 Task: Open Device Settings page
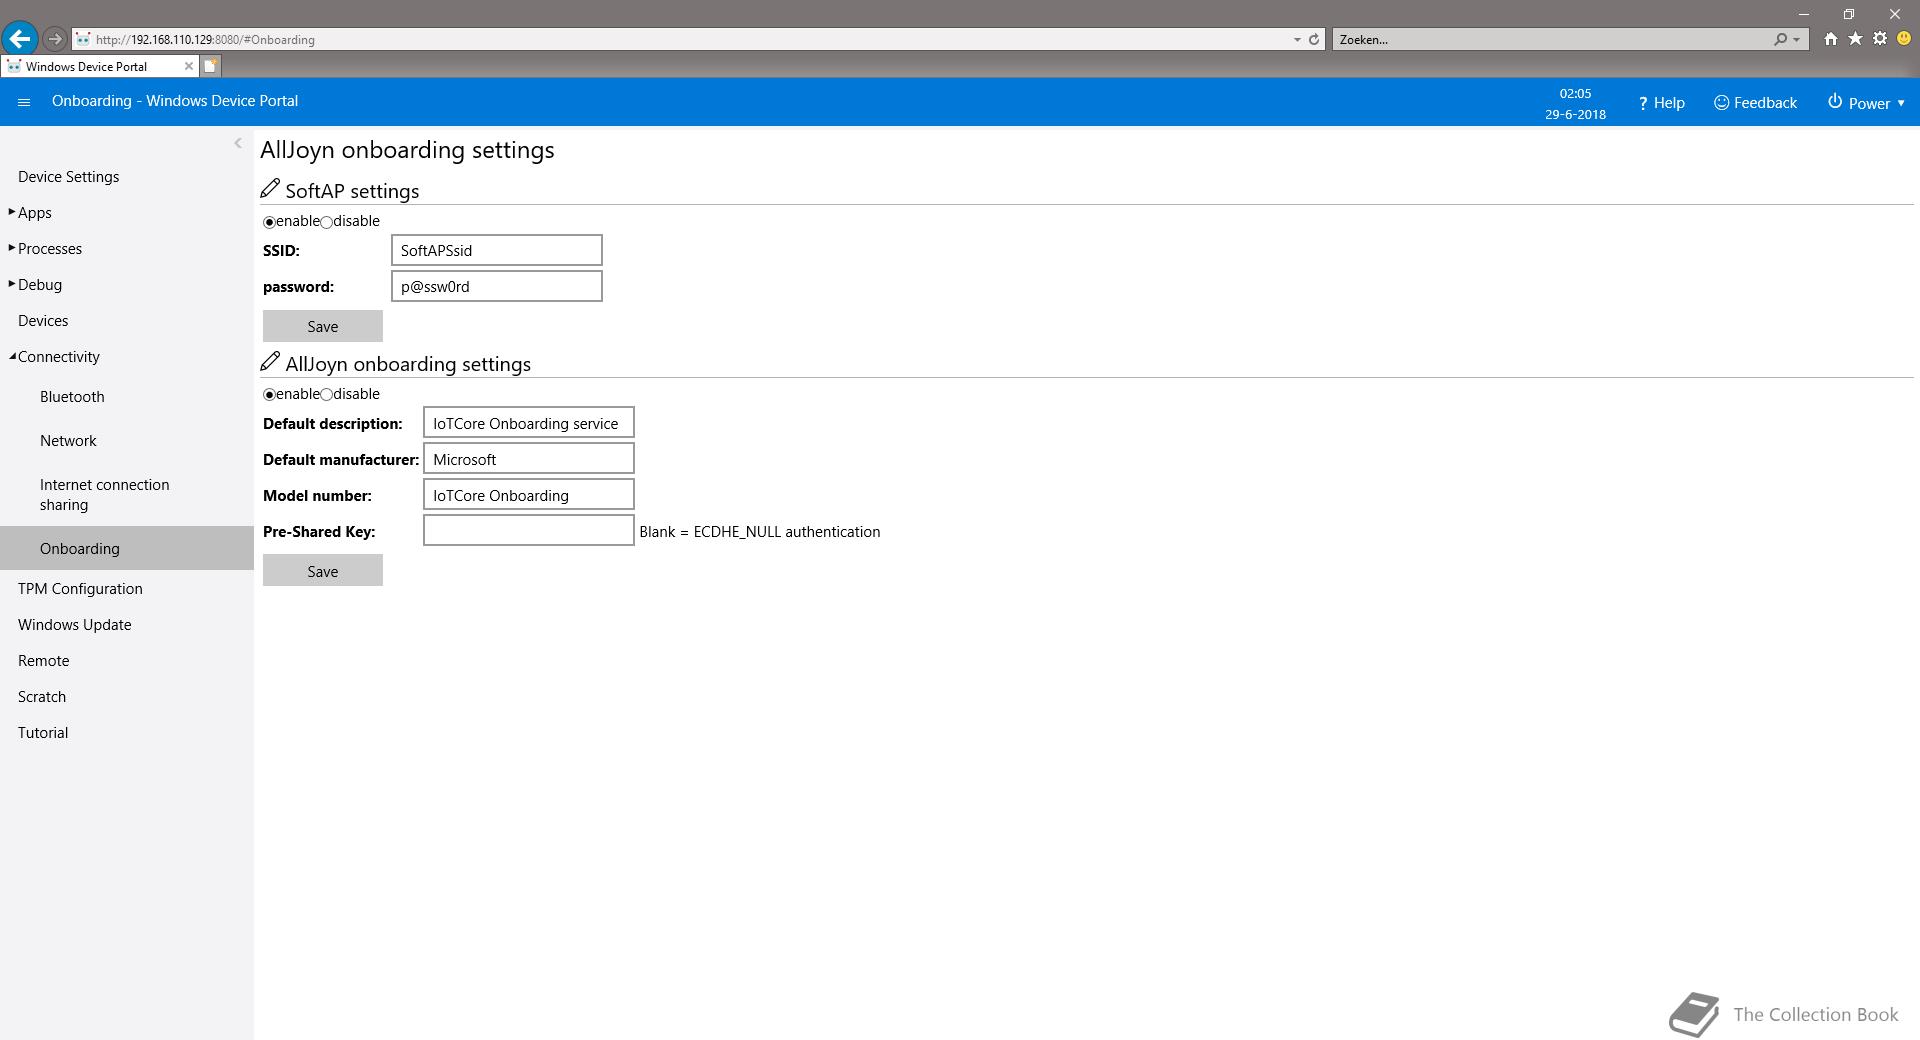pyautogui.click(x=68, y=176)
